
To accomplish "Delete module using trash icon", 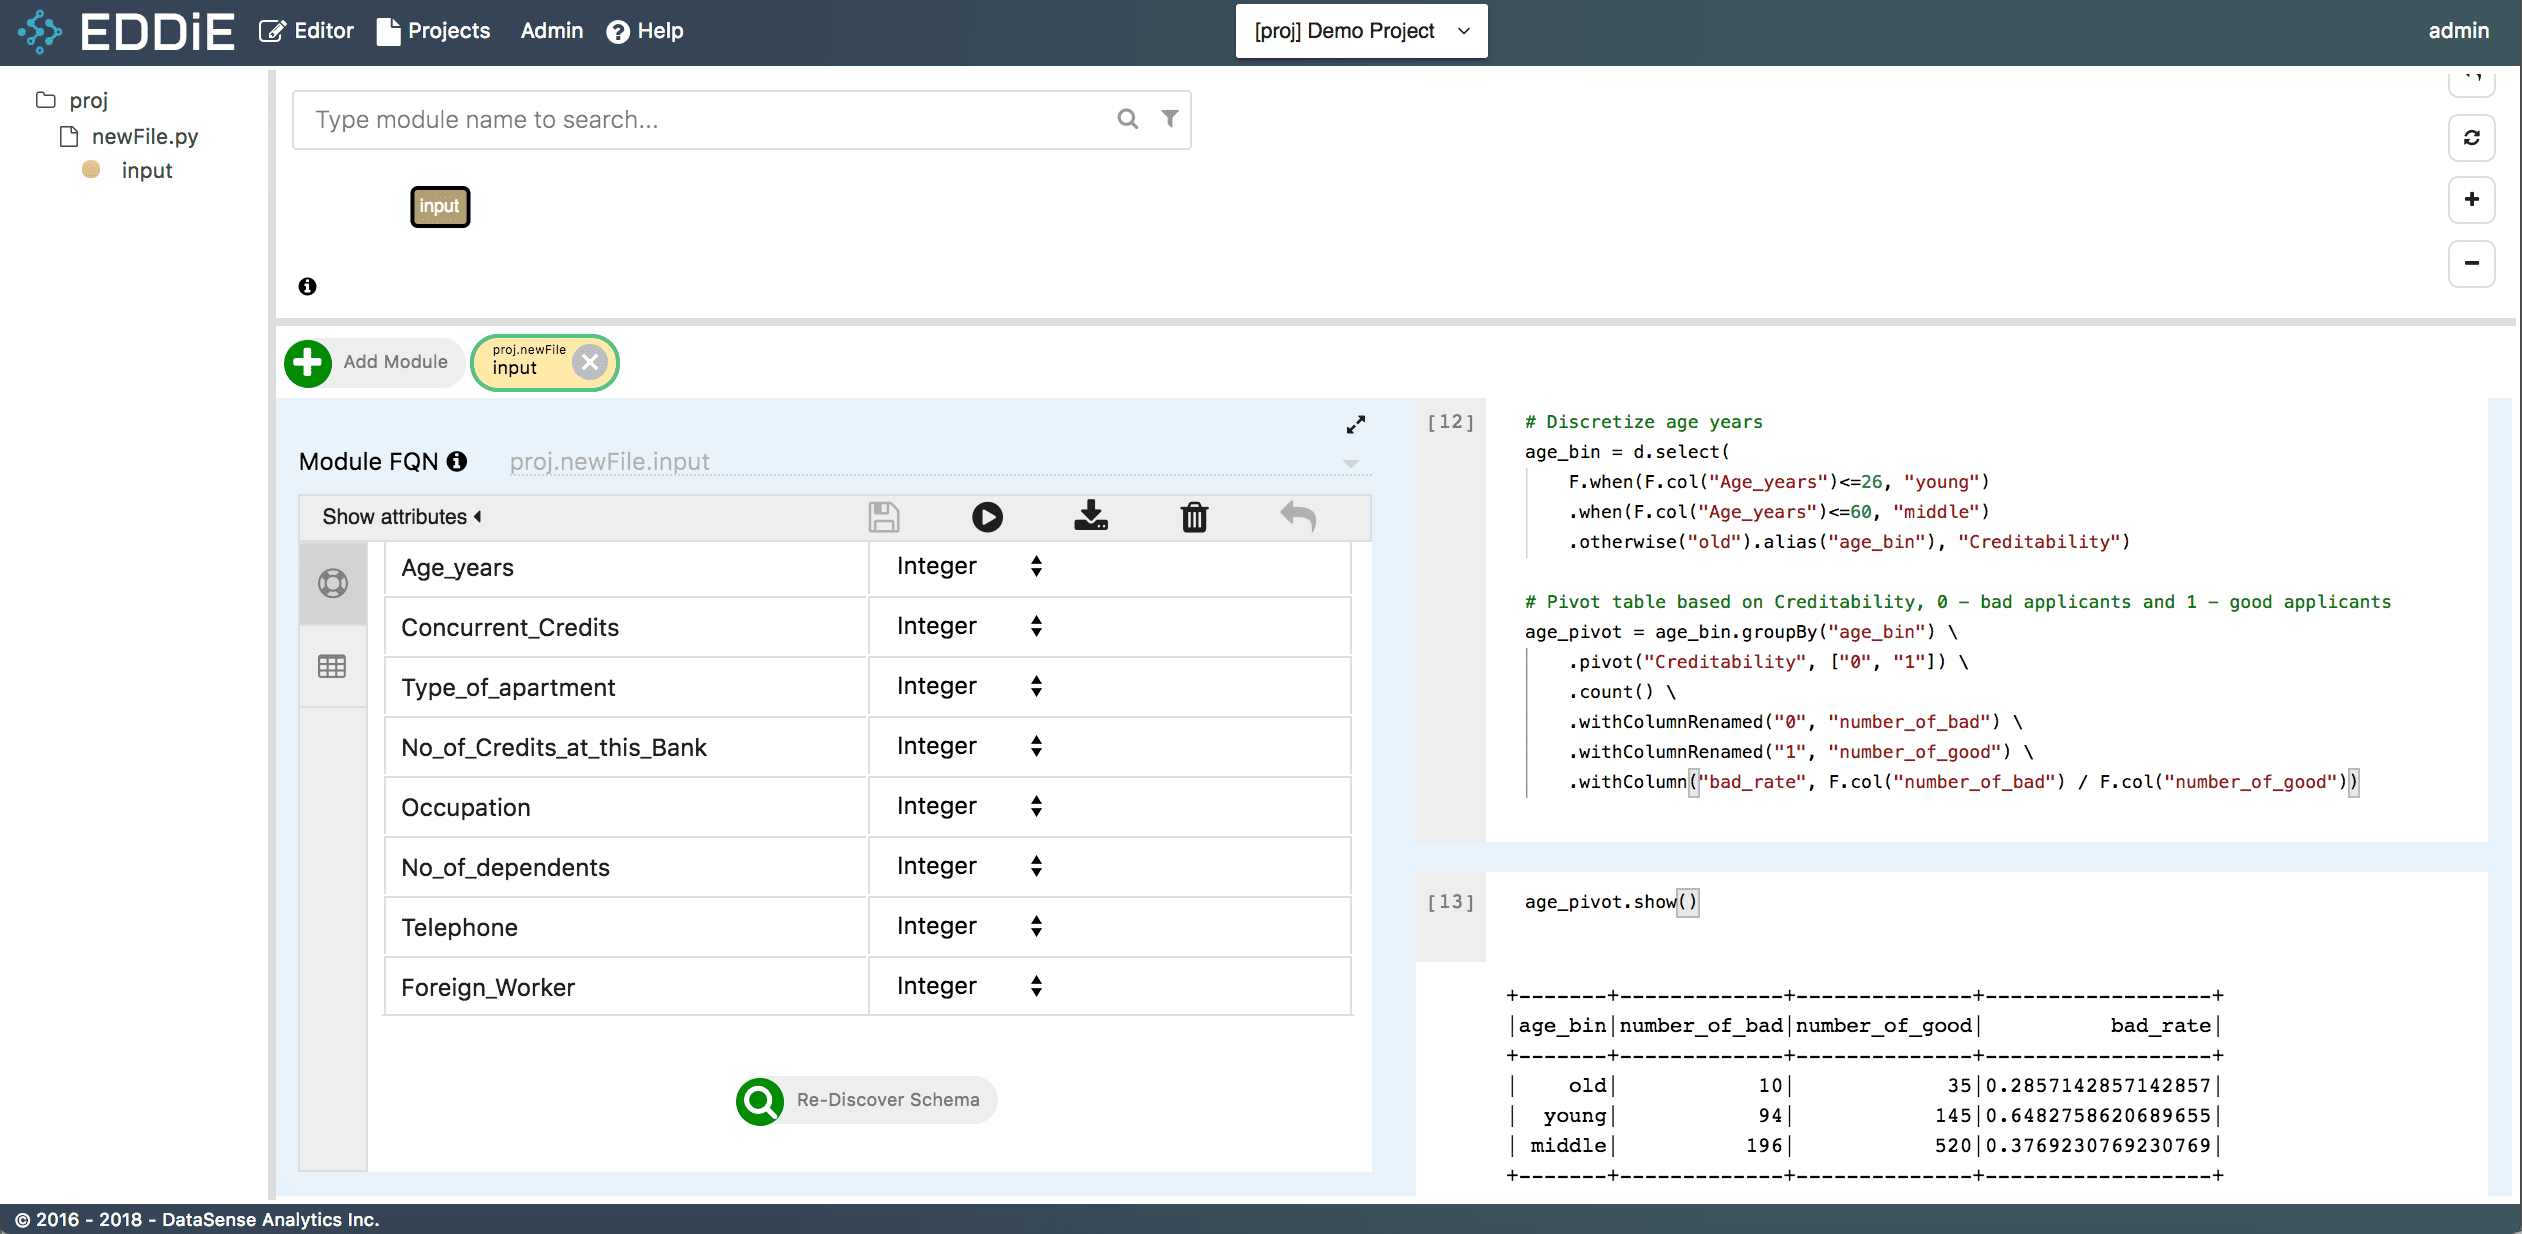I will (x=1194, y=517).
